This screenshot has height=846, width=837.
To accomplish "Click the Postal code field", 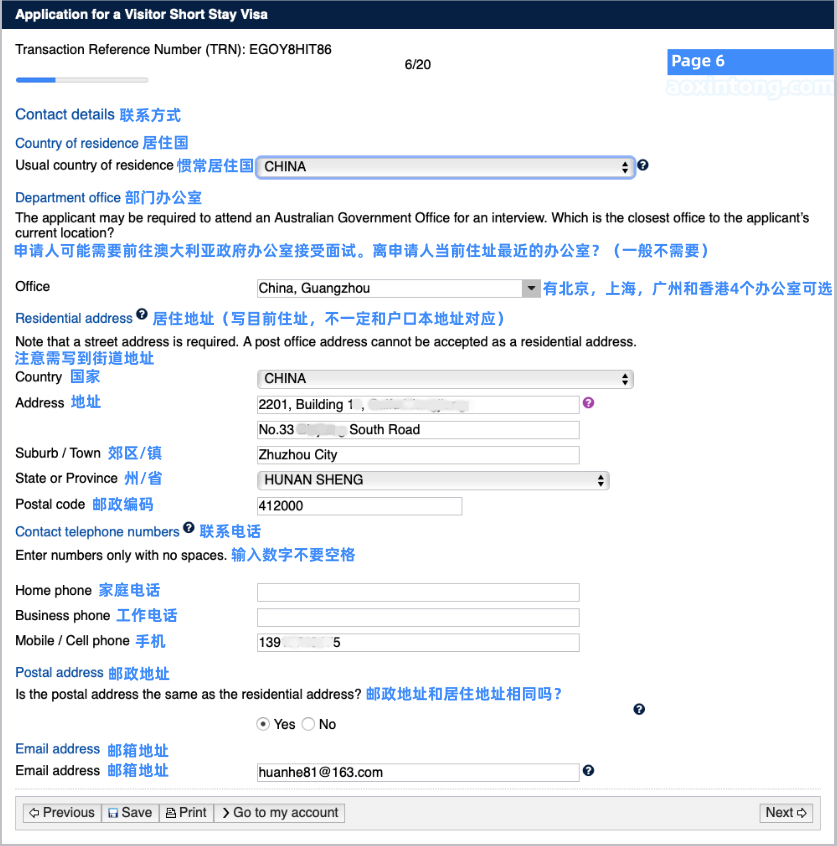I will (359, 506).
